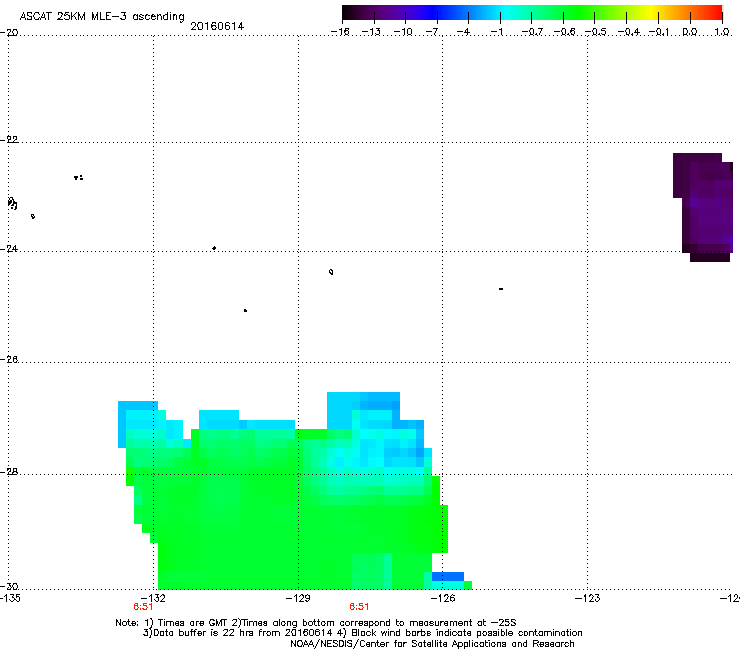
Task: Click the red 6:51 time left of -126
Action: [x=359, y=607]
